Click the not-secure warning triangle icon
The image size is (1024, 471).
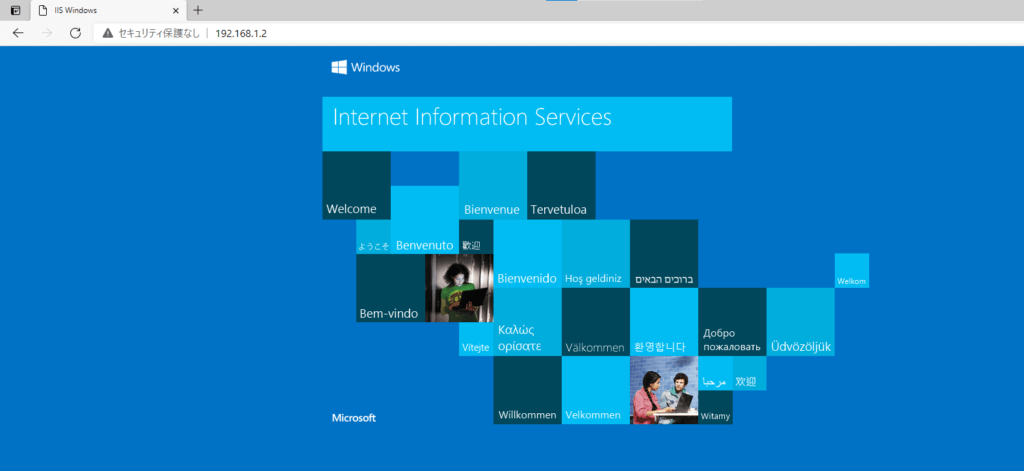[x=108, y=33]
